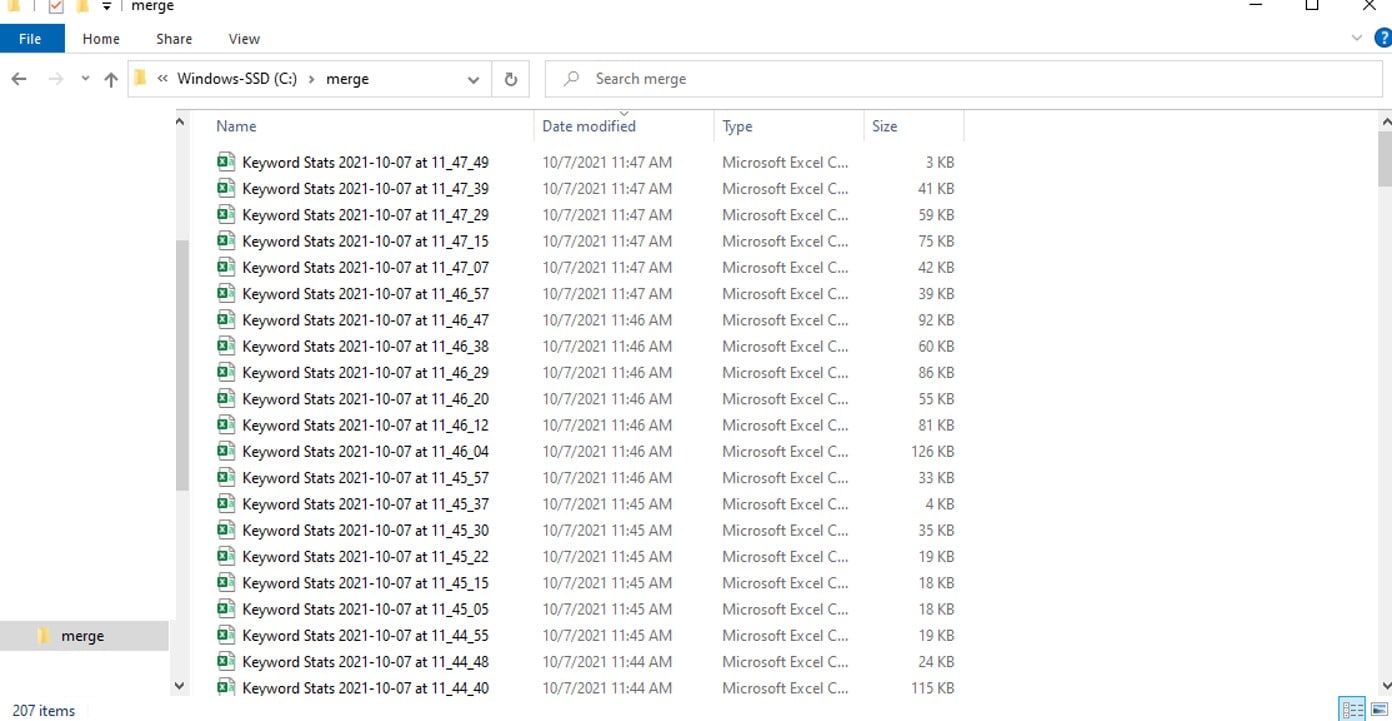Switch to Large icons view icon

click(1379, 709)
